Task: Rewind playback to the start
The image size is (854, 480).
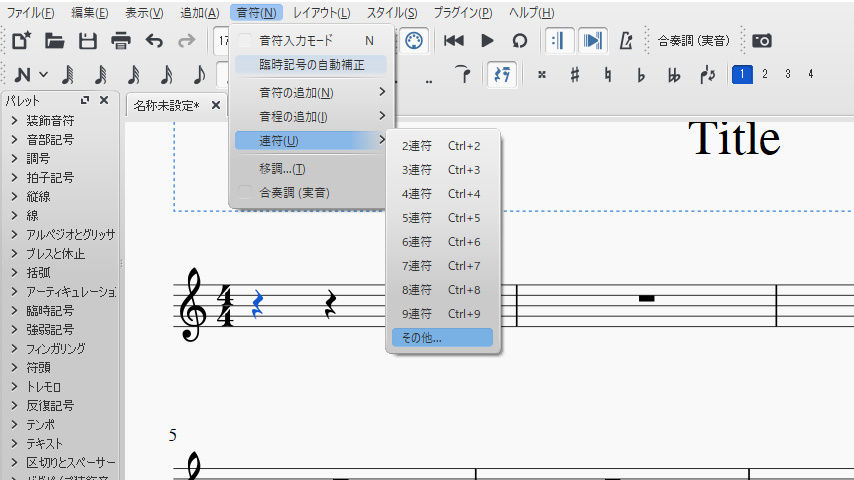Action: [x=453, y=41]
